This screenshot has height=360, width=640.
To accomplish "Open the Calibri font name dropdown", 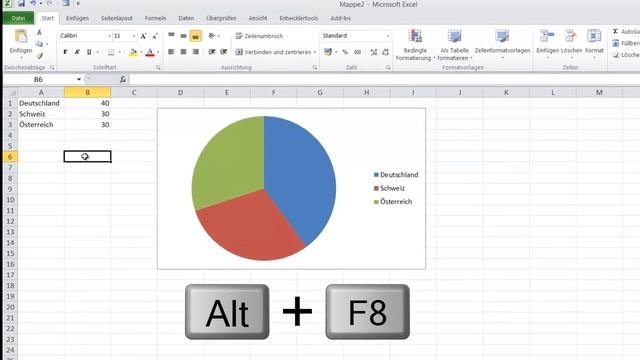I will pyautogui.click(x=109, y=36).
